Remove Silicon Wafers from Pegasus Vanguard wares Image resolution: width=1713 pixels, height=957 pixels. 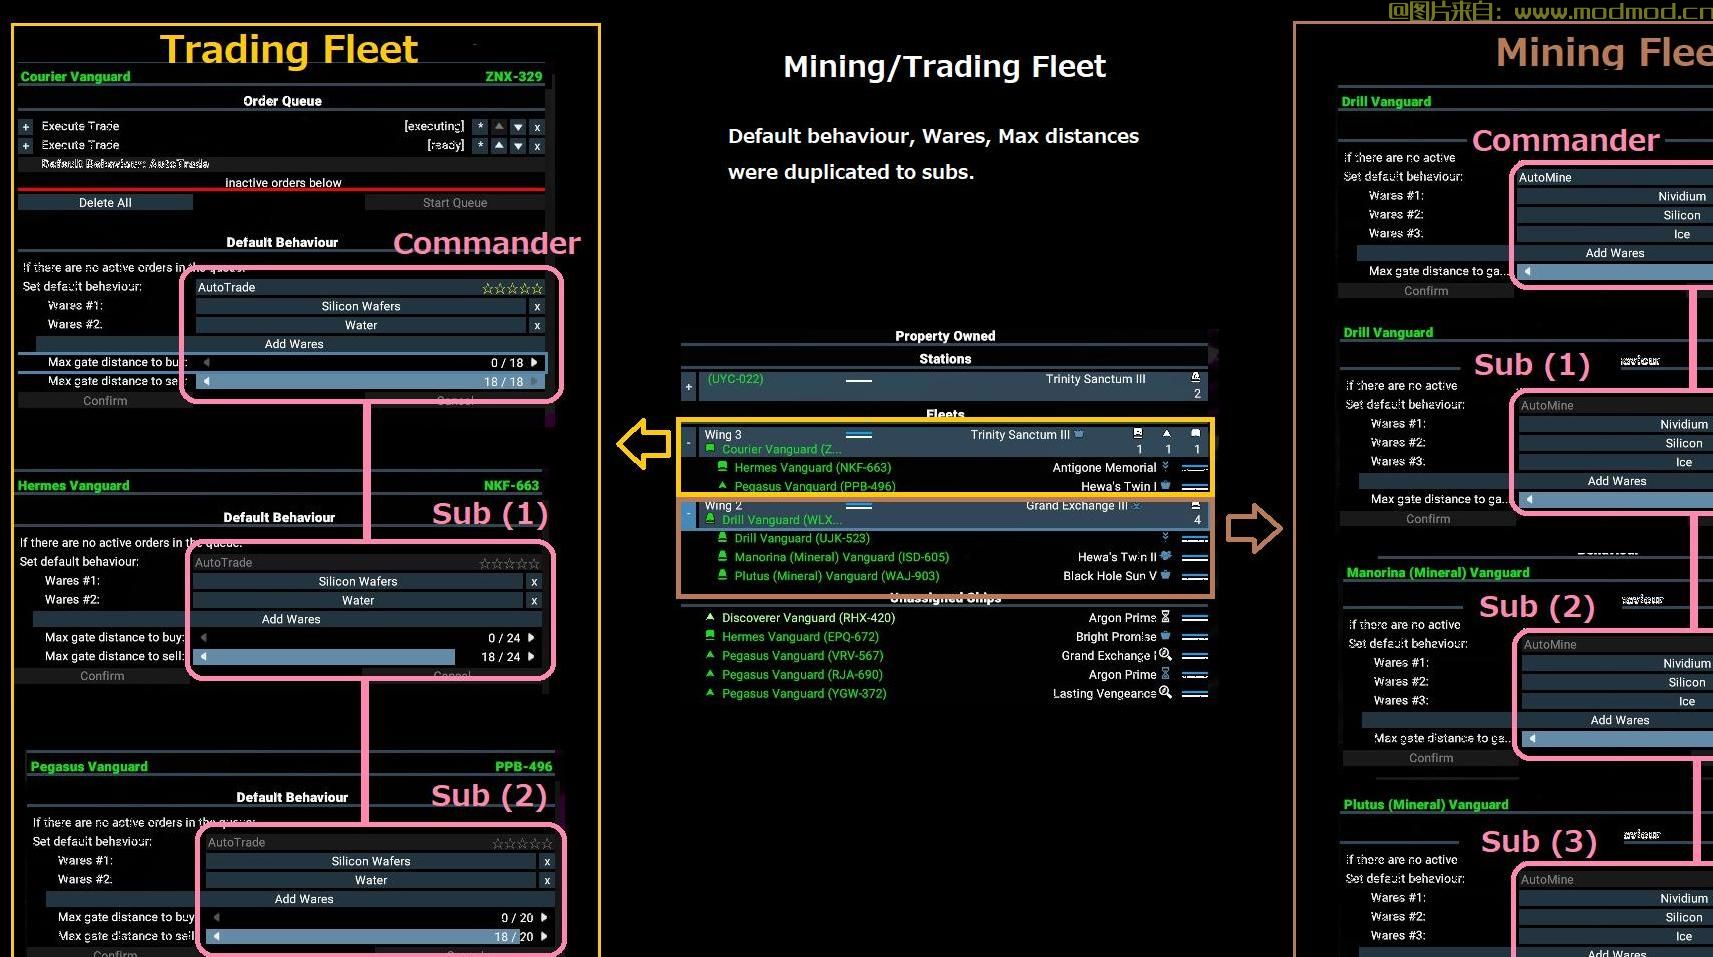[x=547, y=862]
